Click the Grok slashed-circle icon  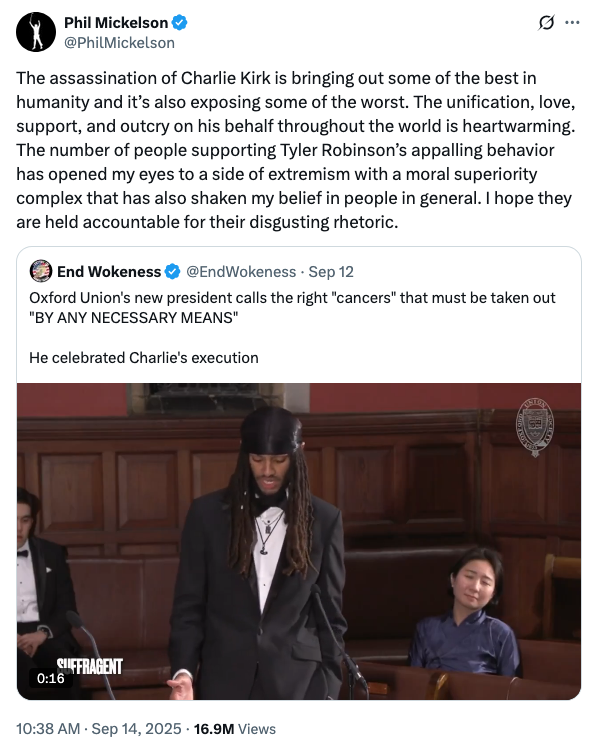(546, 22)
